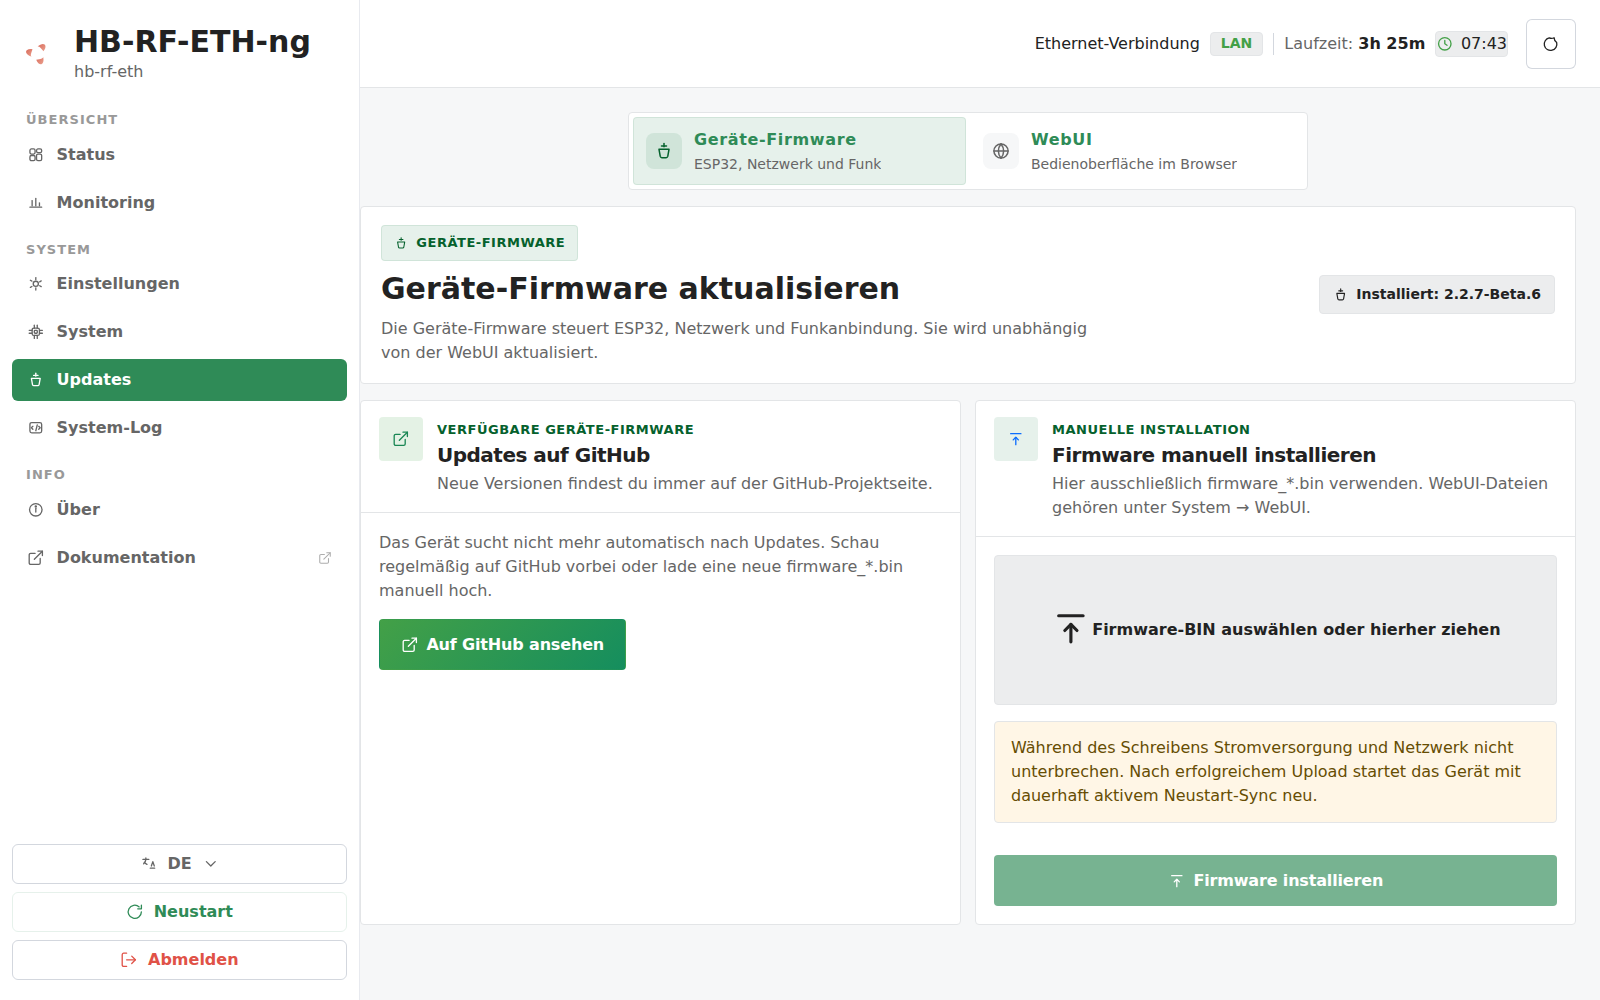Click the translate icon beside DE
1600x1000 pixels.
coord(149,864)
